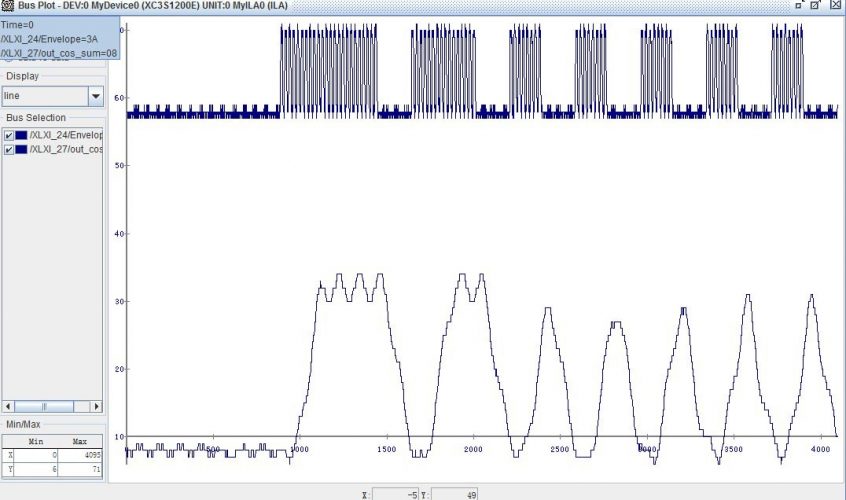Uncheck the /XLXI_27/out_cos bus checkbox

(x=9, y=149)
